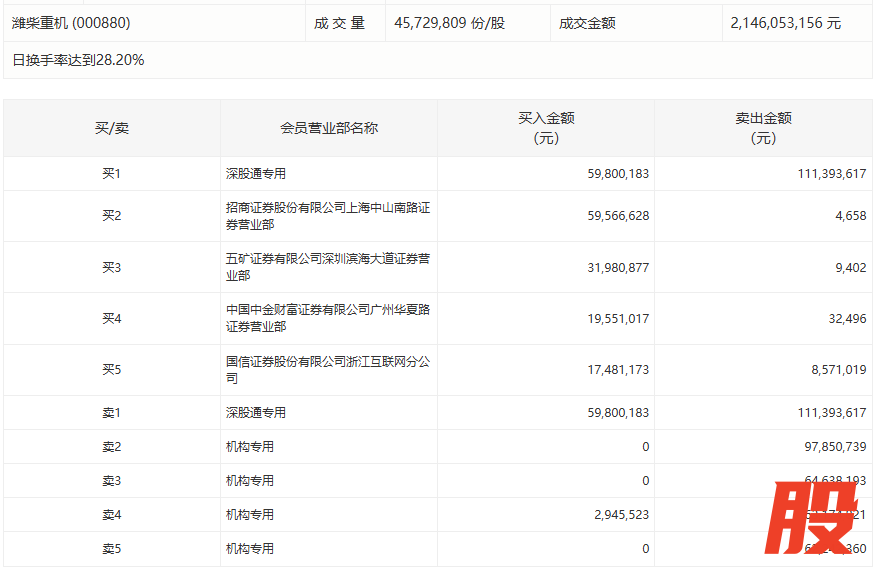Select 机构专用 in the 卖2 row

point(250,447)
